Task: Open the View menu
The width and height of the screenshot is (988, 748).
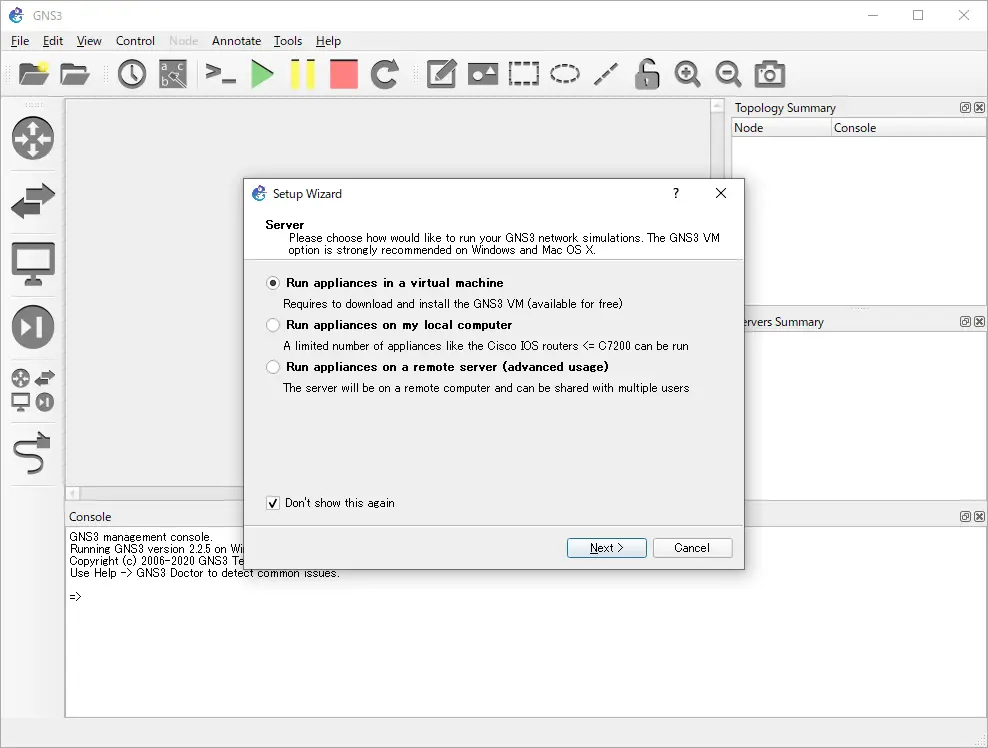Action: pos(89,41)
